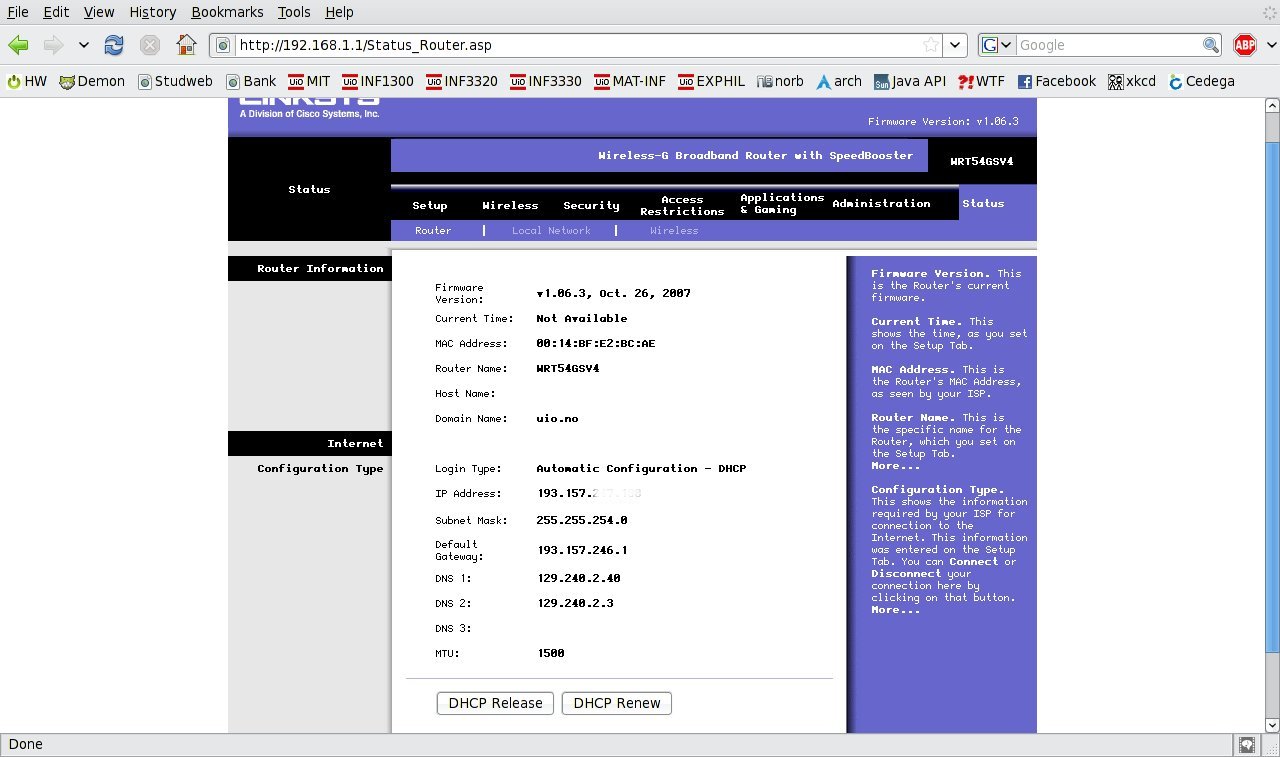This screenshot has width=1280, height=757.
Task: Click the search magnifier icon
Action: point(1211,45)
